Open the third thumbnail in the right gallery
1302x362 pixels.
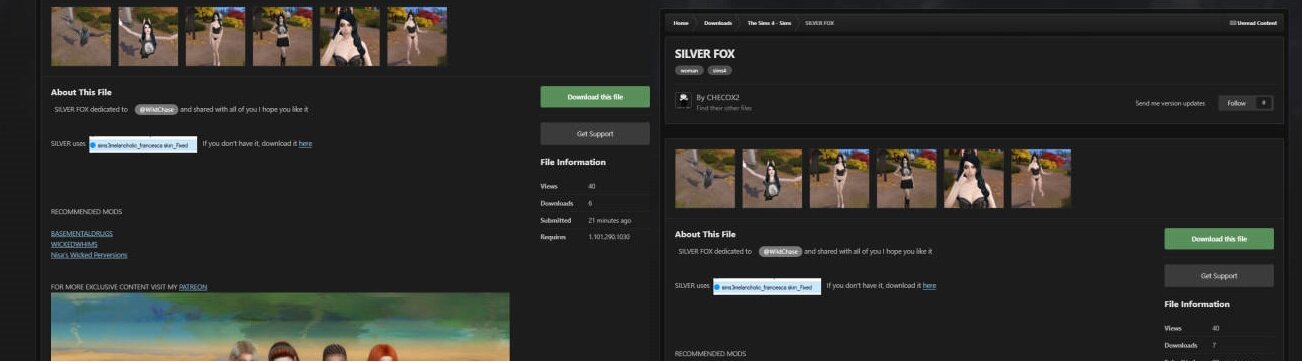(839, 179)
